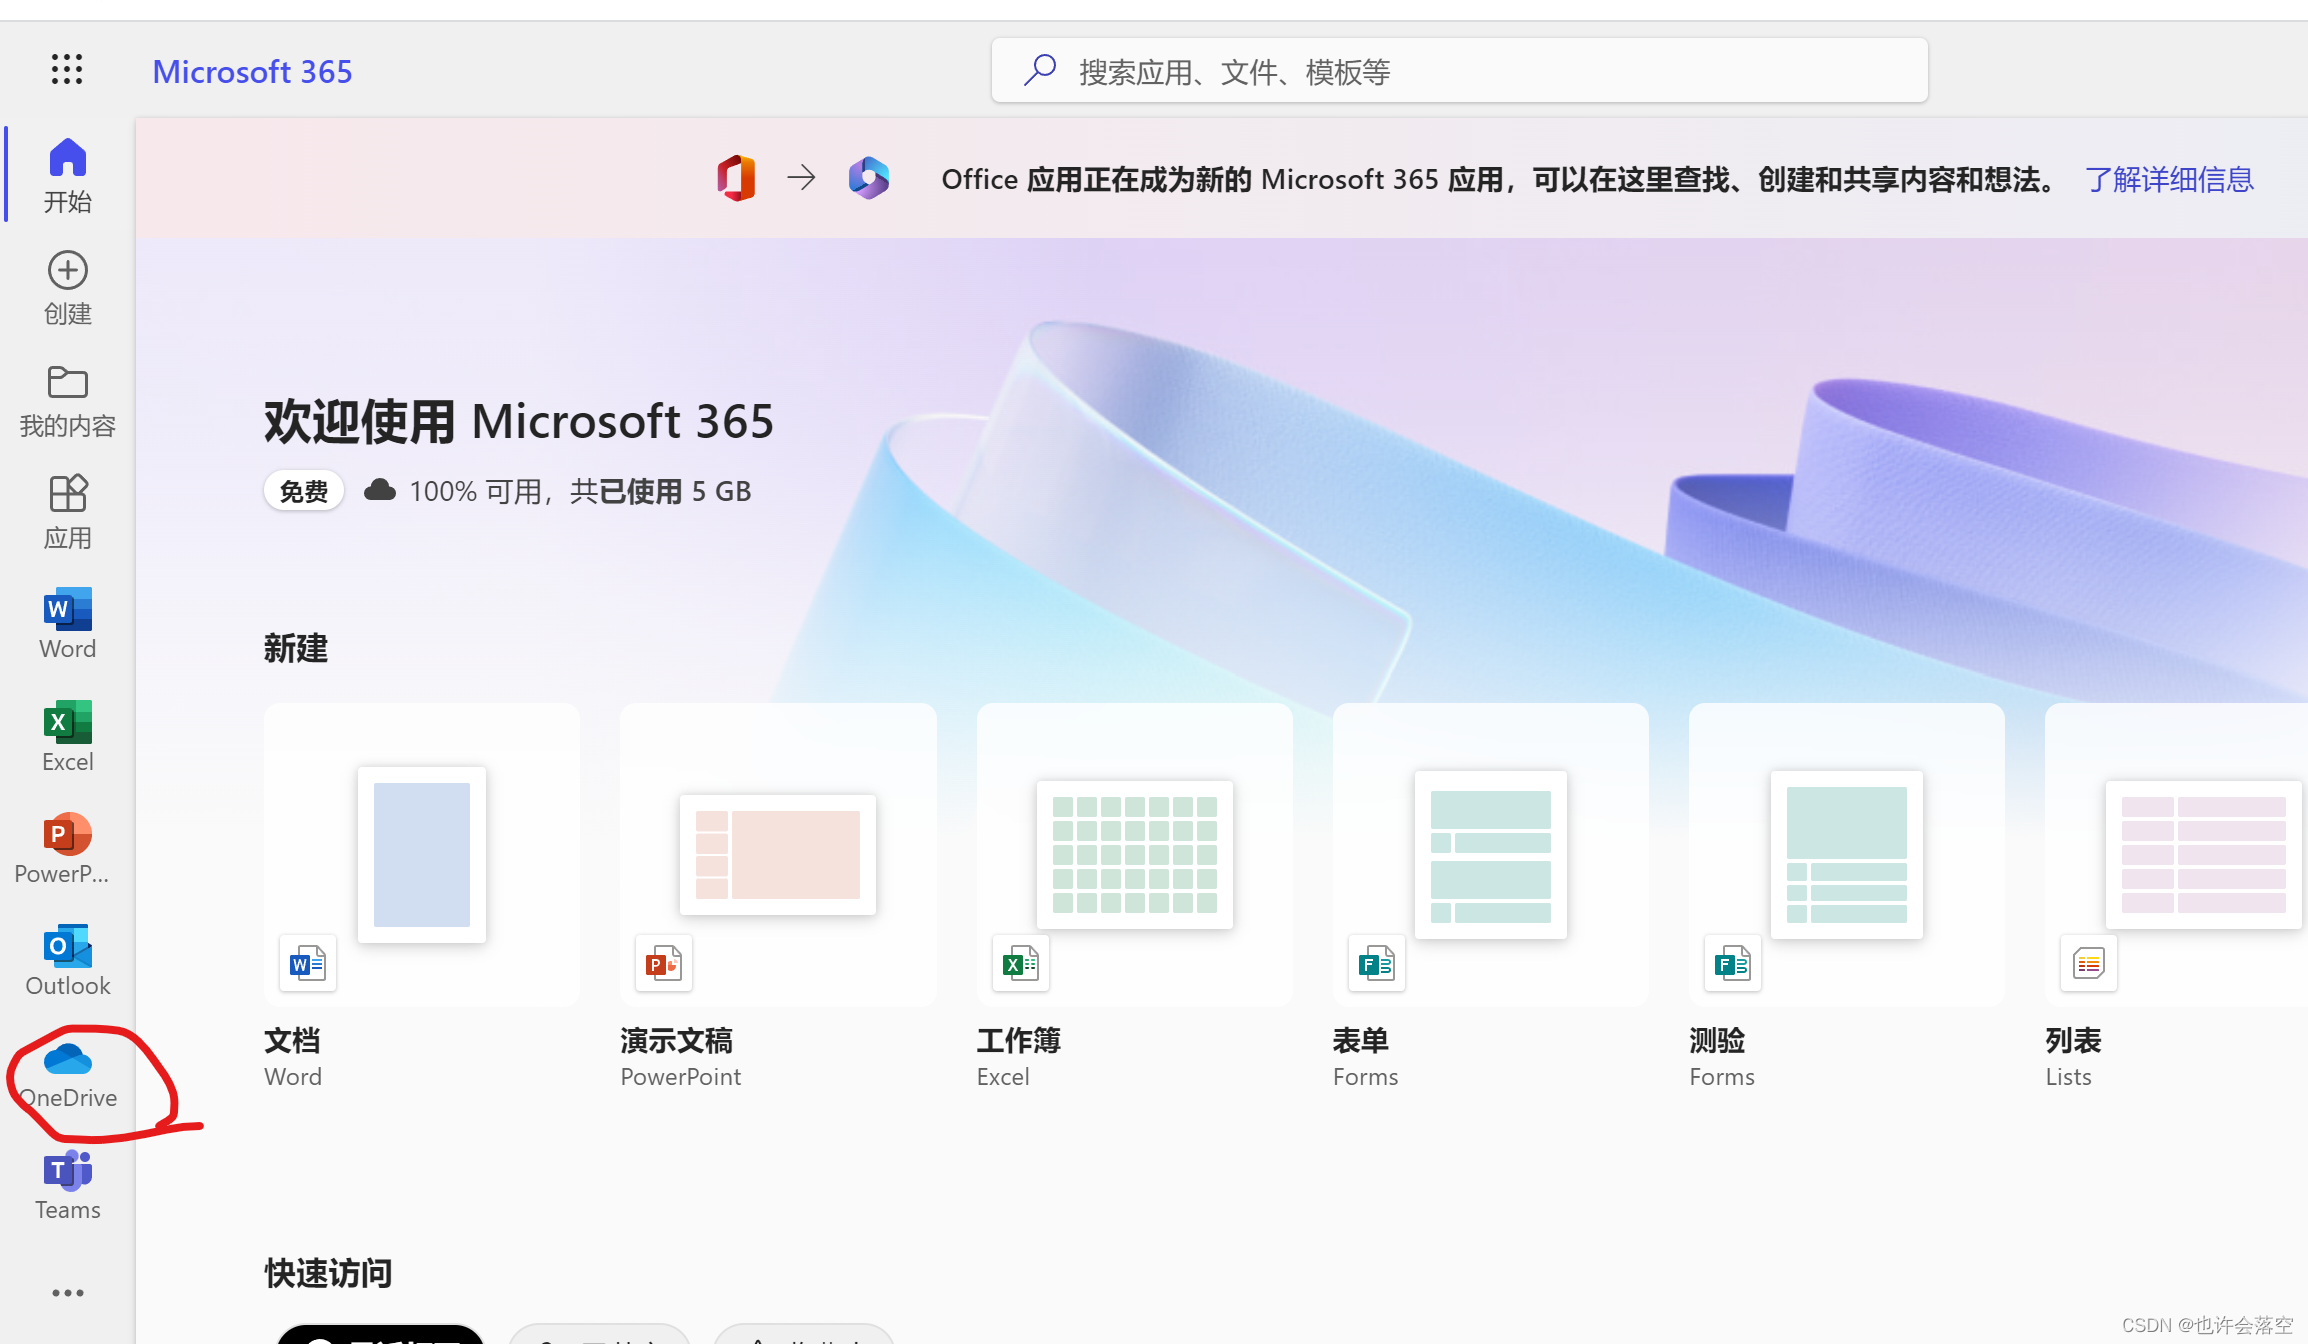Go to the 开始 home page
Viewport: 2308px width, 1344px height.
tap(67, 175)
